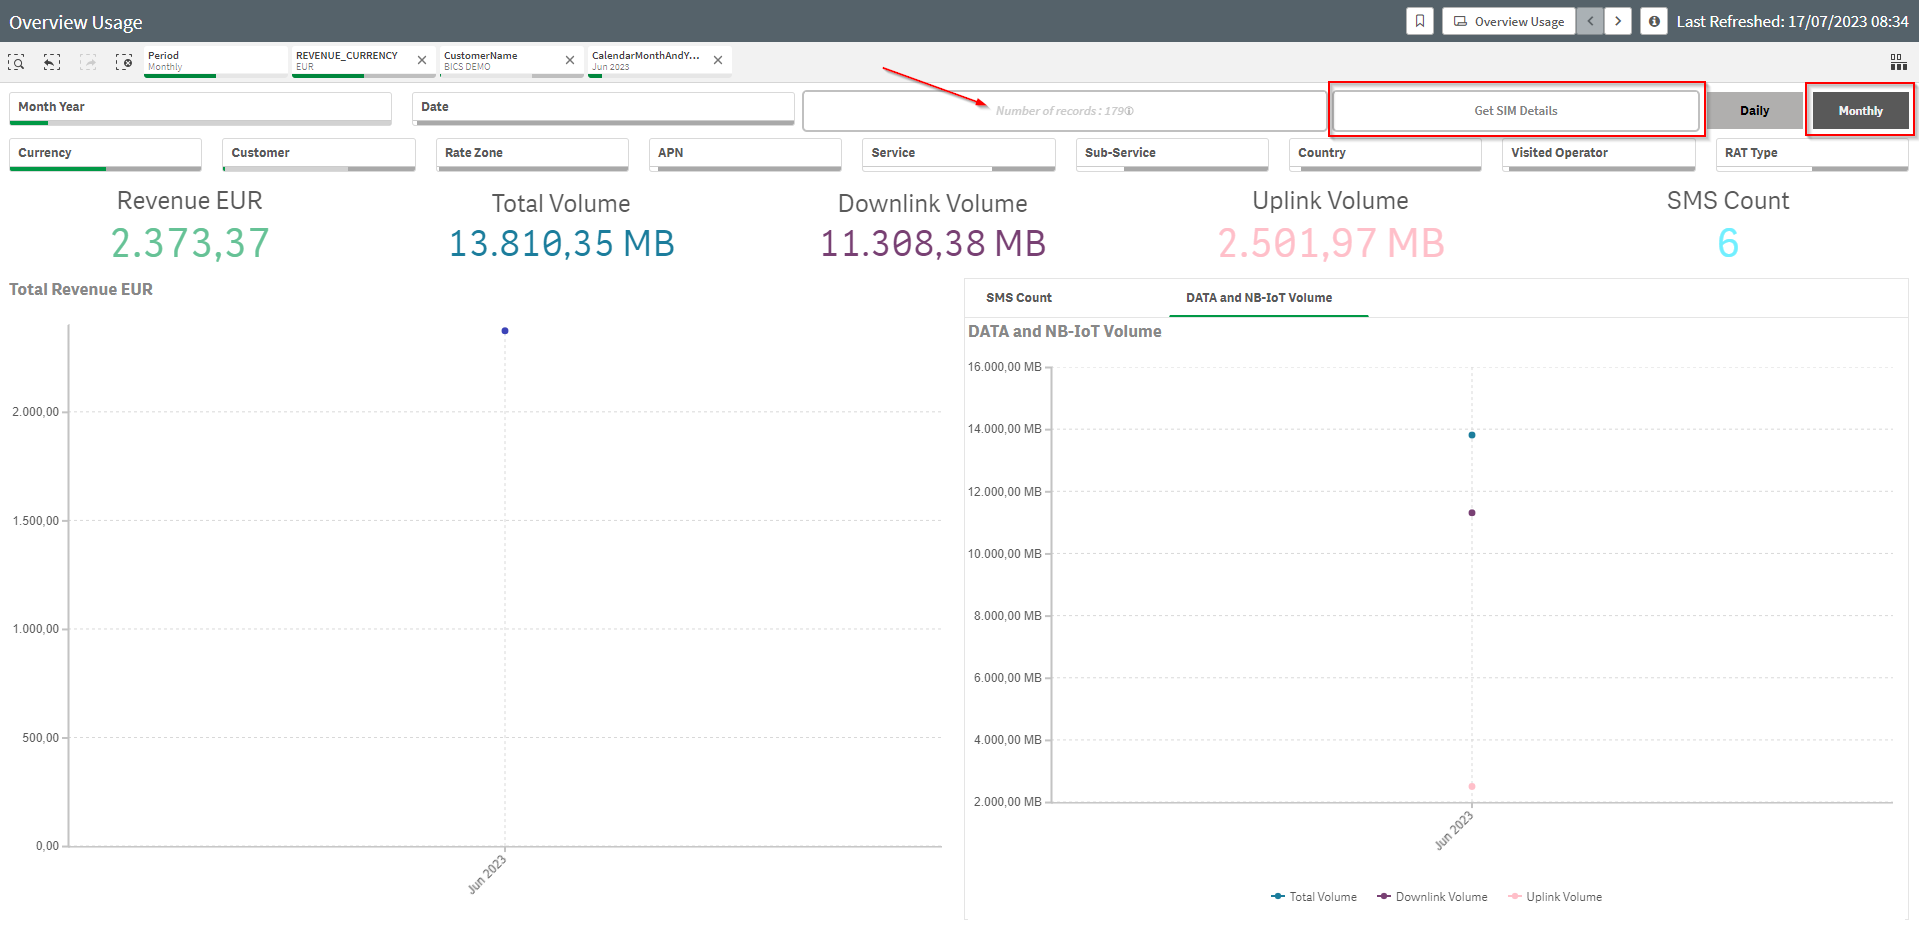This screenshot has width=1919, height=930.
Task: Open the sheet info icon
Action: tap(1654, 21)
